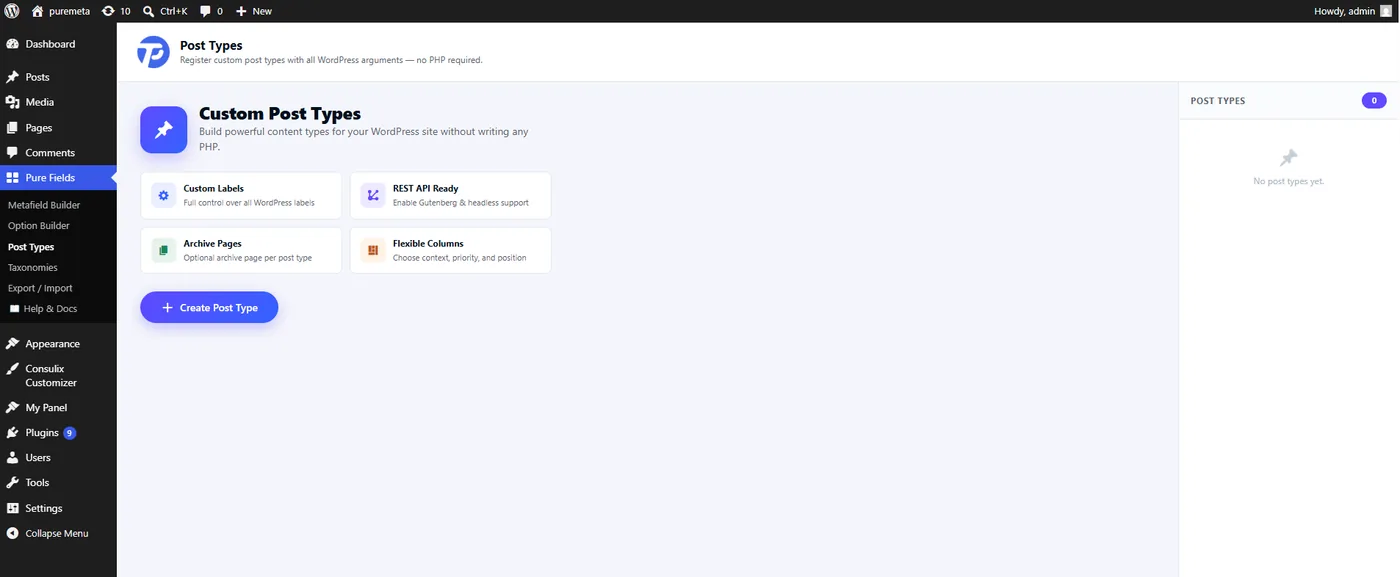Click the Archive Pages green icon

pyautogui.click(x=164, y=250)
